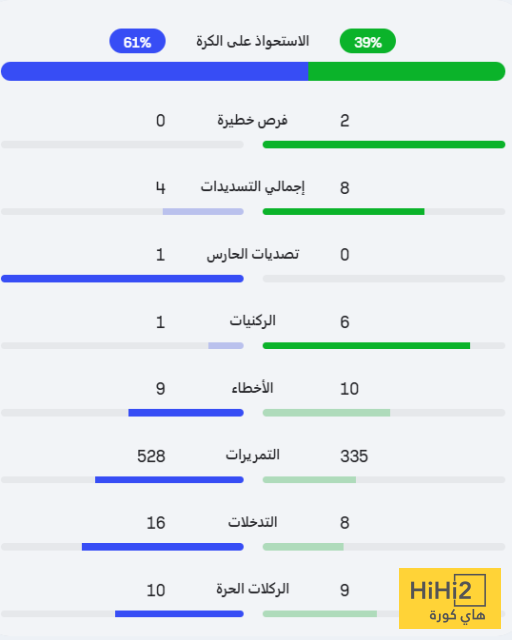Click the 528 passes value
512x640 pixels.
point(151,456)
